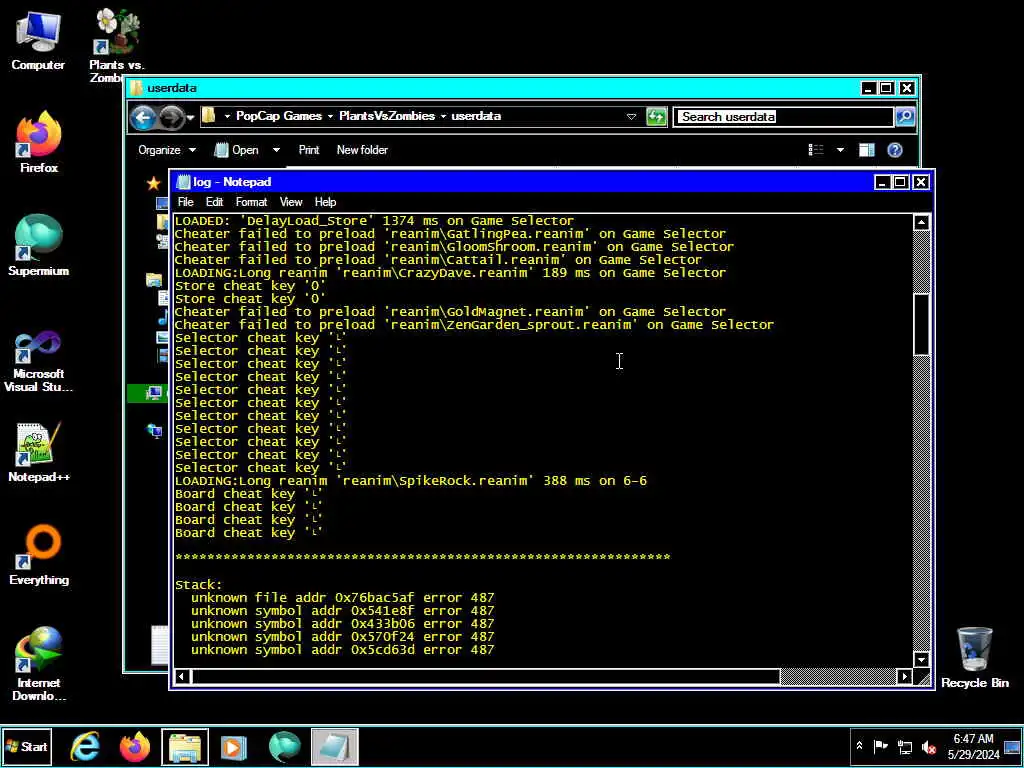
Task: Open Windows Media Player from taskbar
Action: tap(234, 746)
